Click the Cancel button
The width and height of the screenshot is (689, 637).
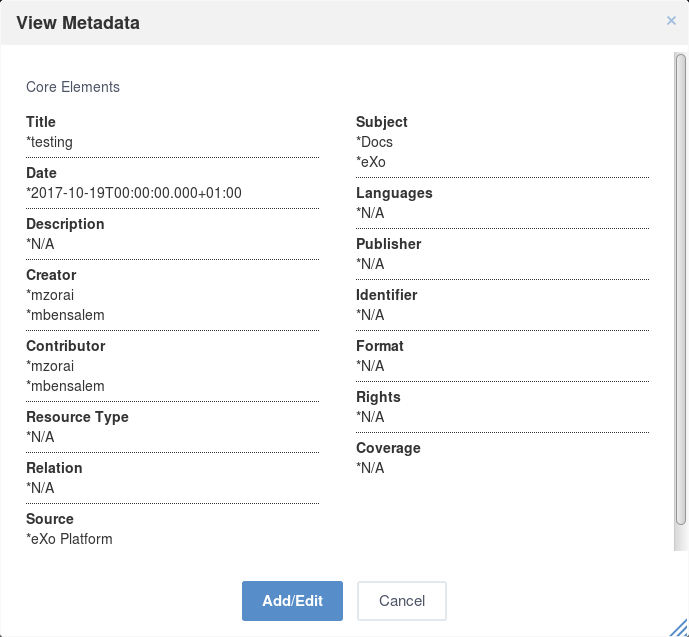click(402, 601)
